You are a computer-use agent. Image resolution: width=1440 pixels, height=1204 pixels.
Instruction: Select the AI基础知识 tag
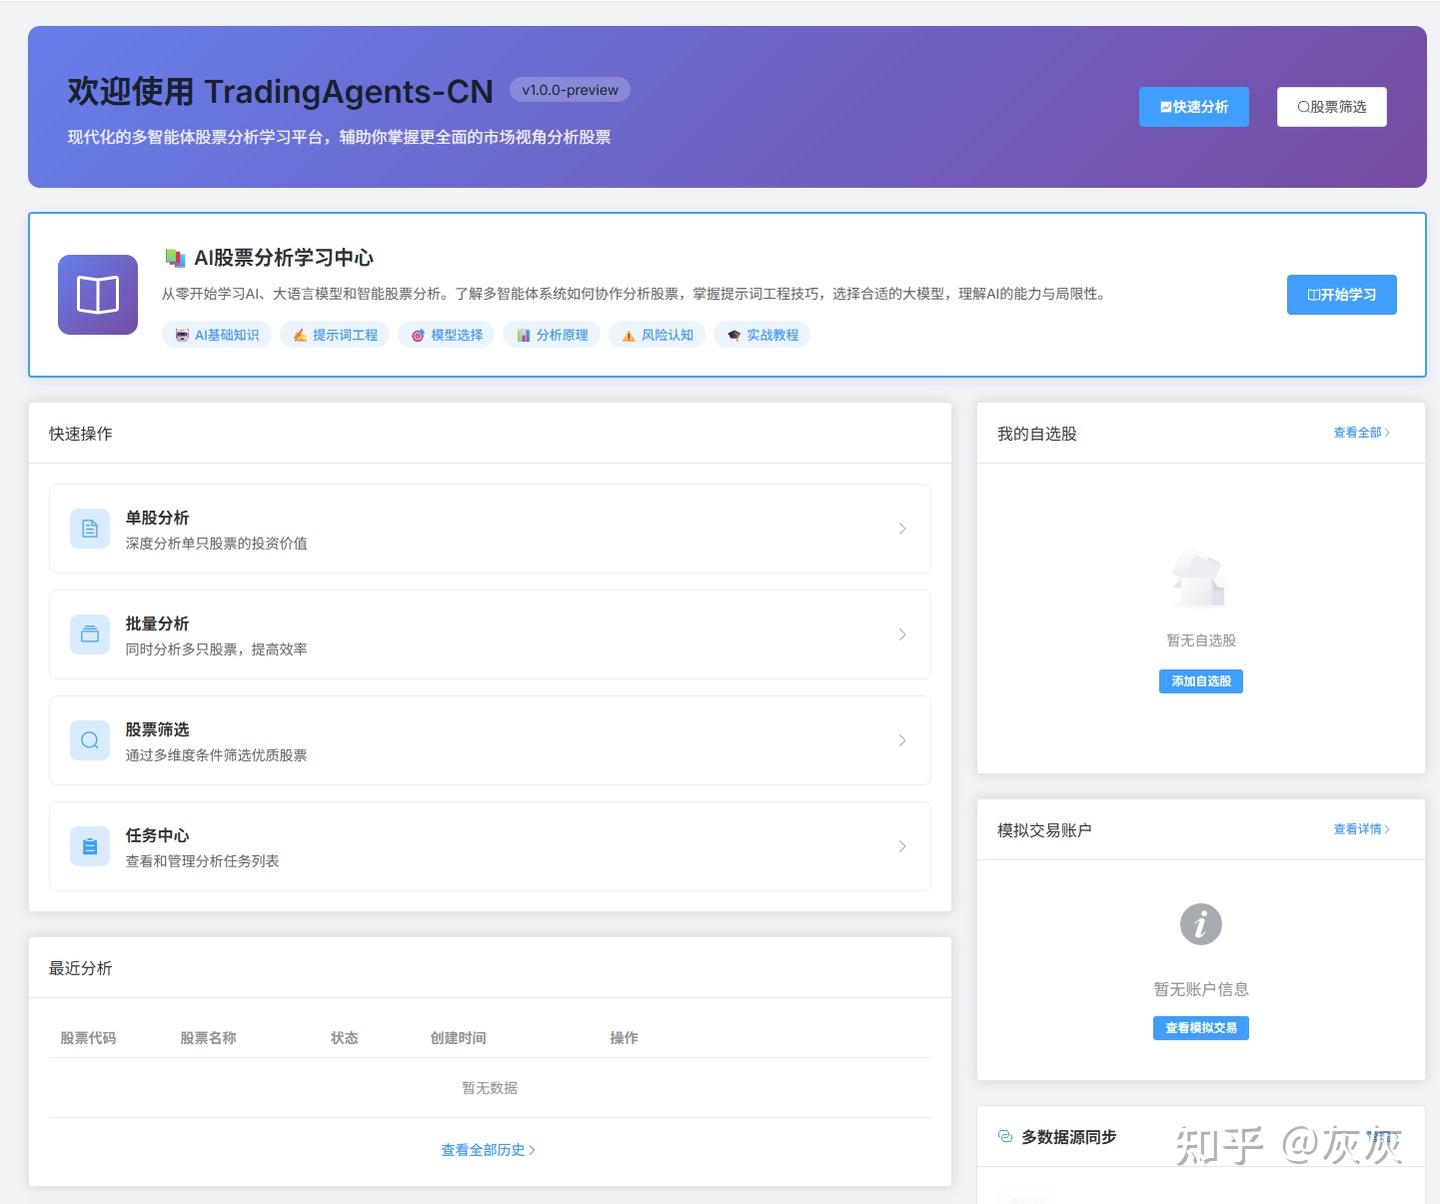[x=216, y=334]
